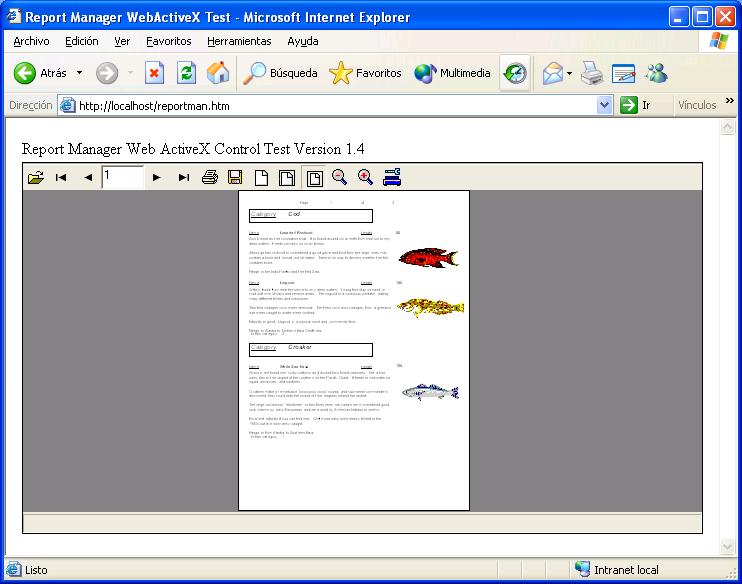Expand the Atrás history dropdown arrow
The image size is (742, 584).
[x=80, y=73]
